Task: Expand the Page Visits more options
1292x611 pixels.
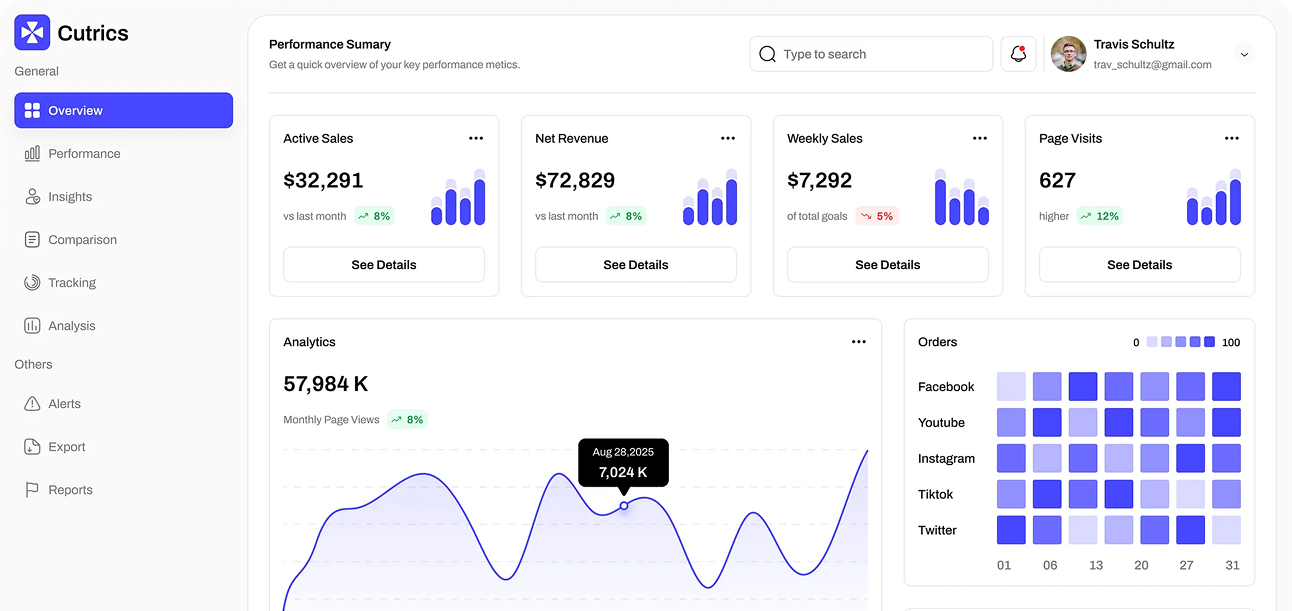Action: (1231, 138)
